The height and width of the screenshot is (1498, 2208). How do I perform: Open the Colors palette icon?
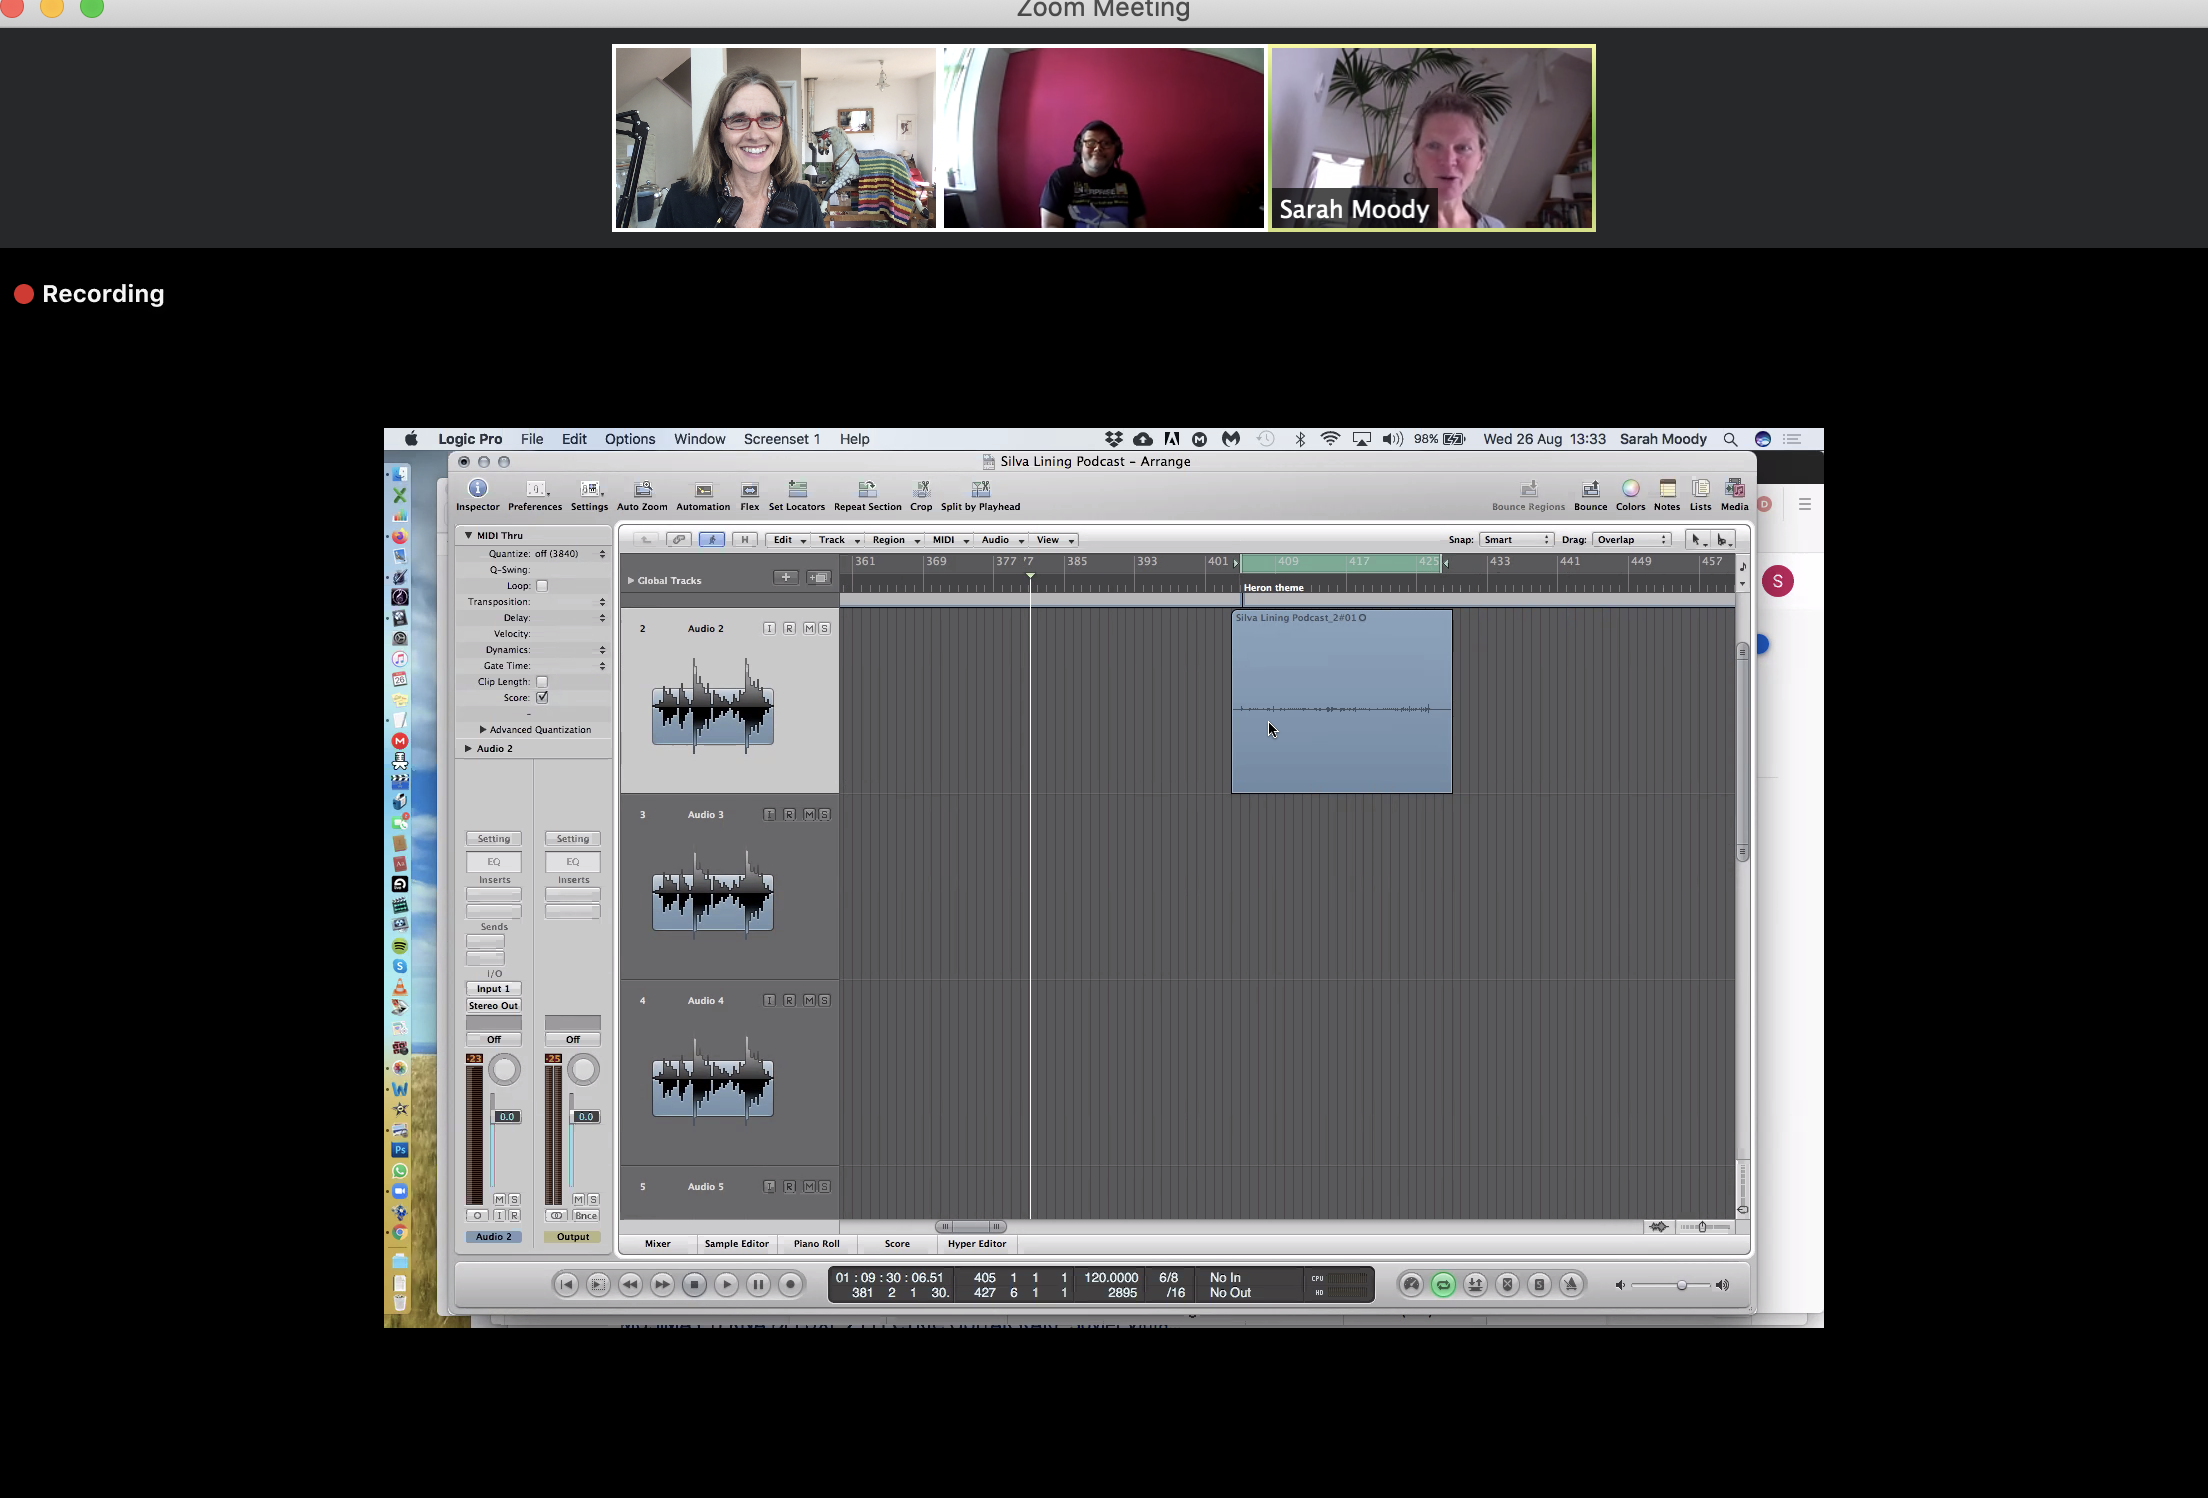pyautogui.click(x=1630, y=489)
